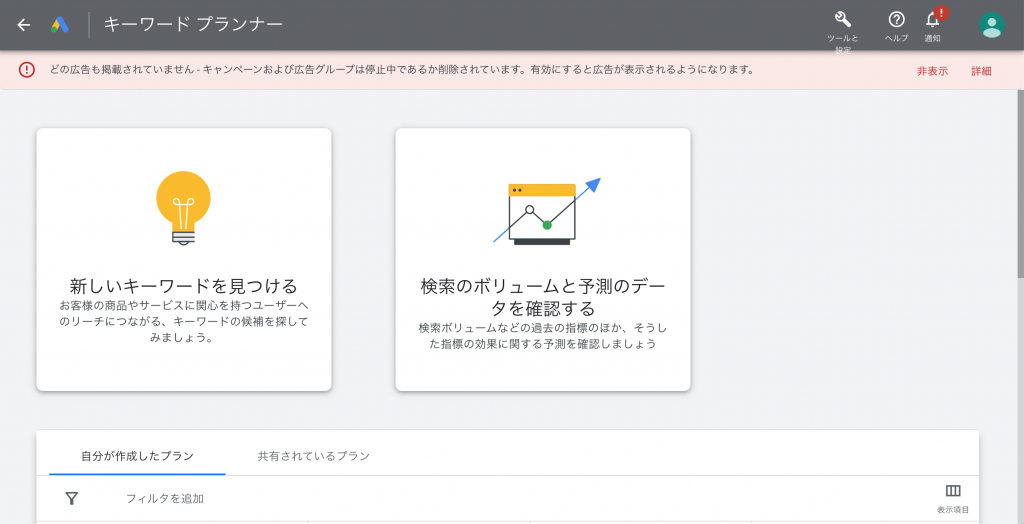The width and height of the screenshot is (1024, 524).
Task: Switch to 共有されているプラン tab
Action: (313, 456)
